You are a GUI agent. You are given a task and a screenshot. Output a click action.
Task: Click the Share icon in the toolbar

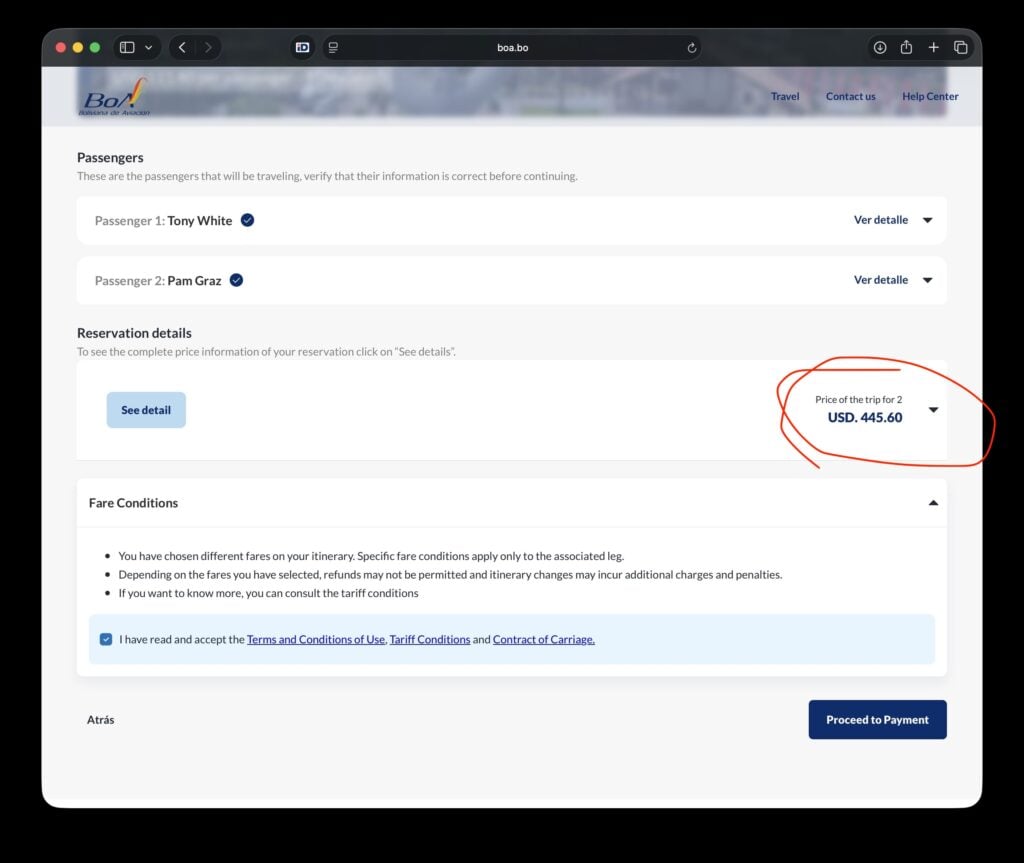coord(906,47)
